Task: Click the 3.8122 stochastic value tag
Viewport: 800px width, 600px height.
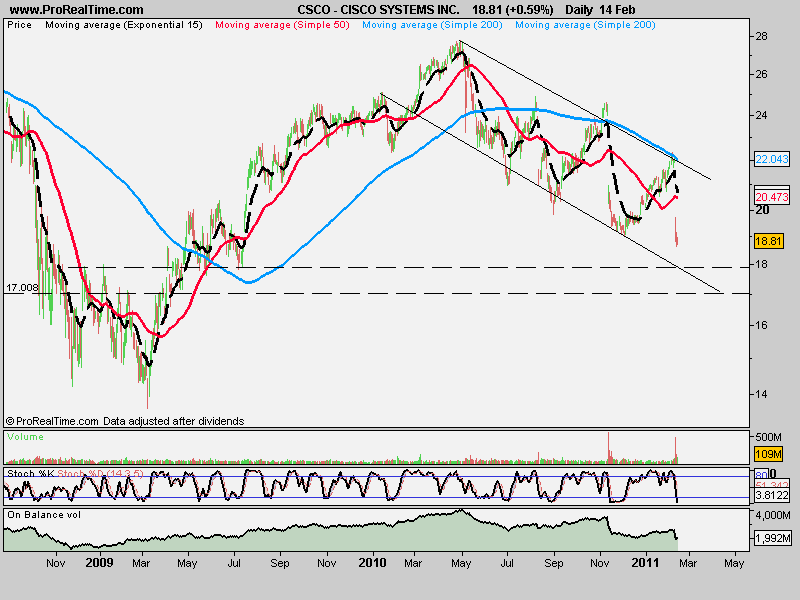Action: (771, 495)
